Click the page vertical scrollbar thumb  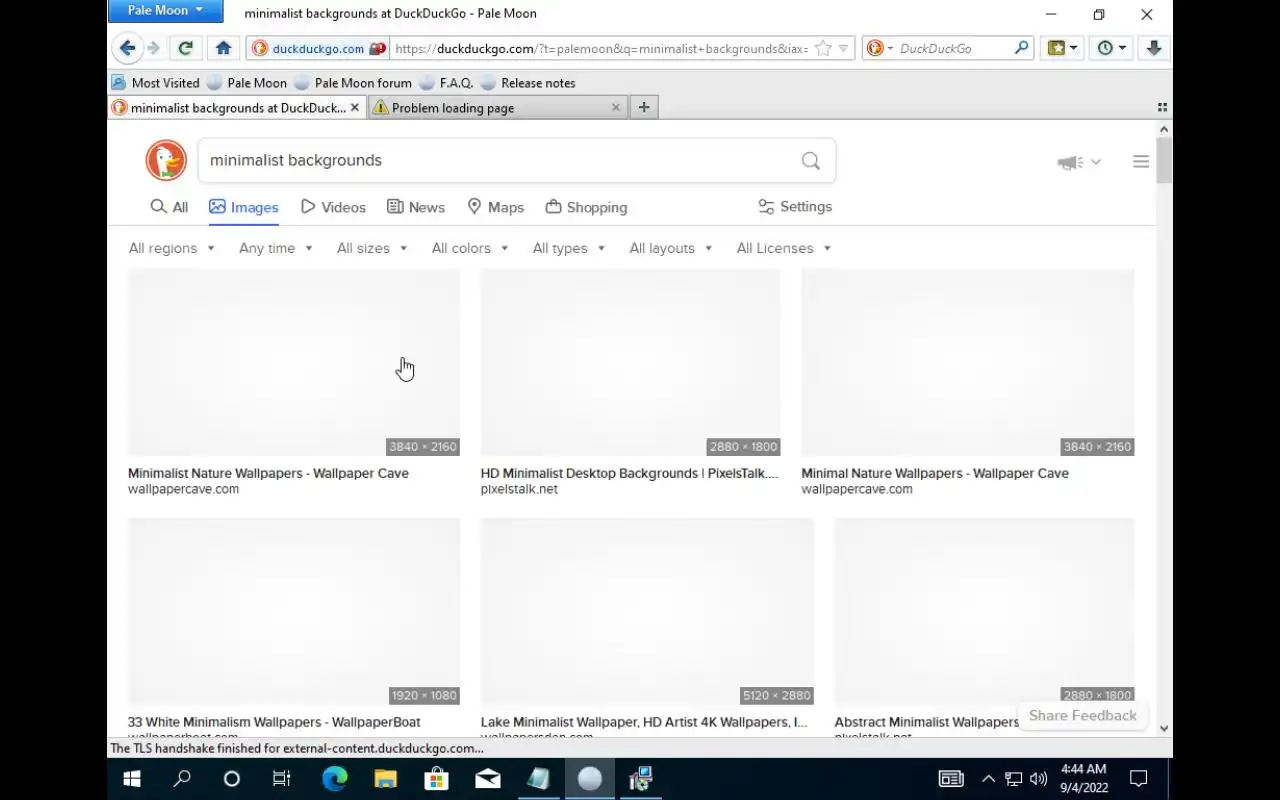[1164, 160]
